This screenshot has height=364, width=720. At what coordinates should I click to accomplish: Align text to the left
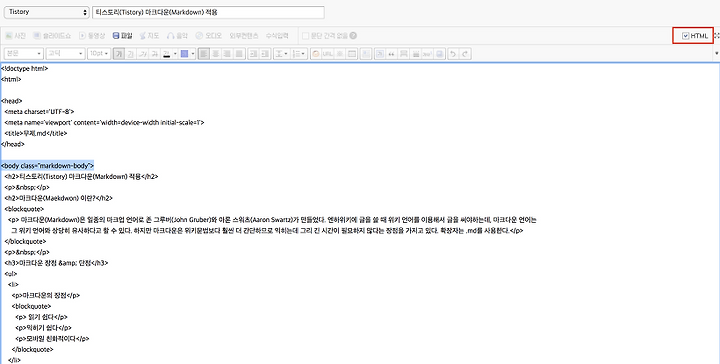(203, 54)
